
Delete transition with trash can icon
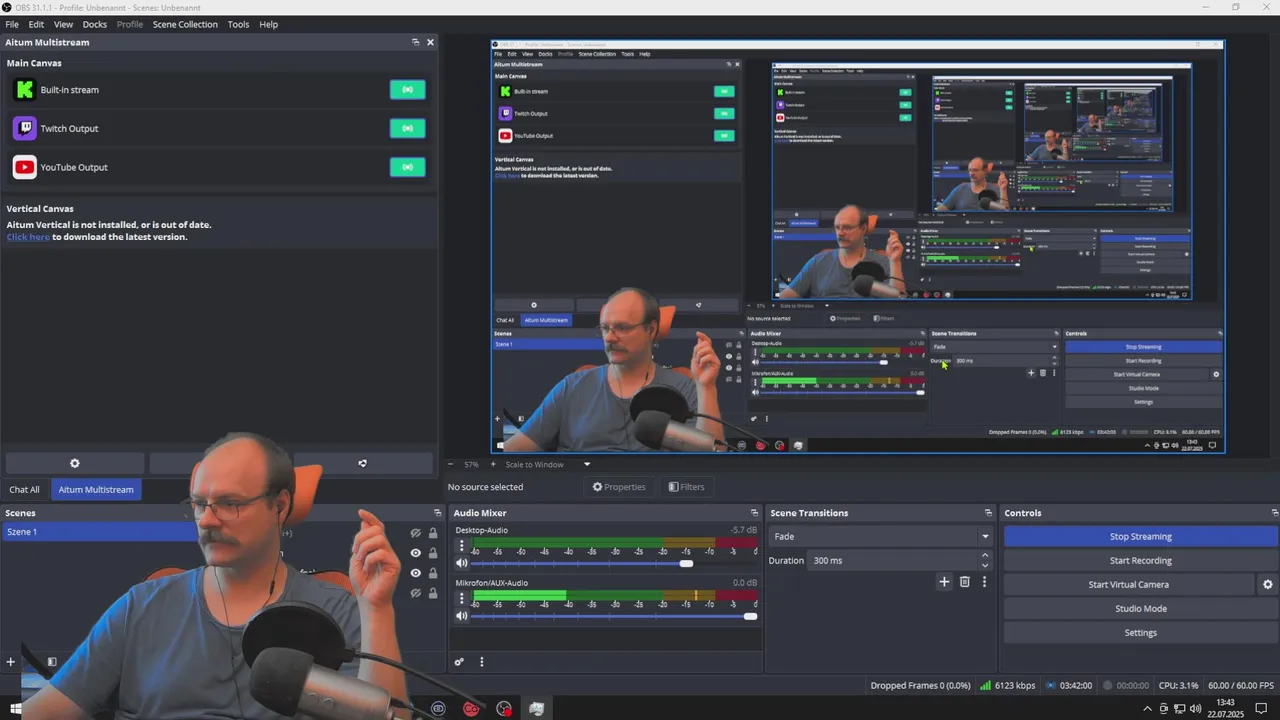coord(965,582)
